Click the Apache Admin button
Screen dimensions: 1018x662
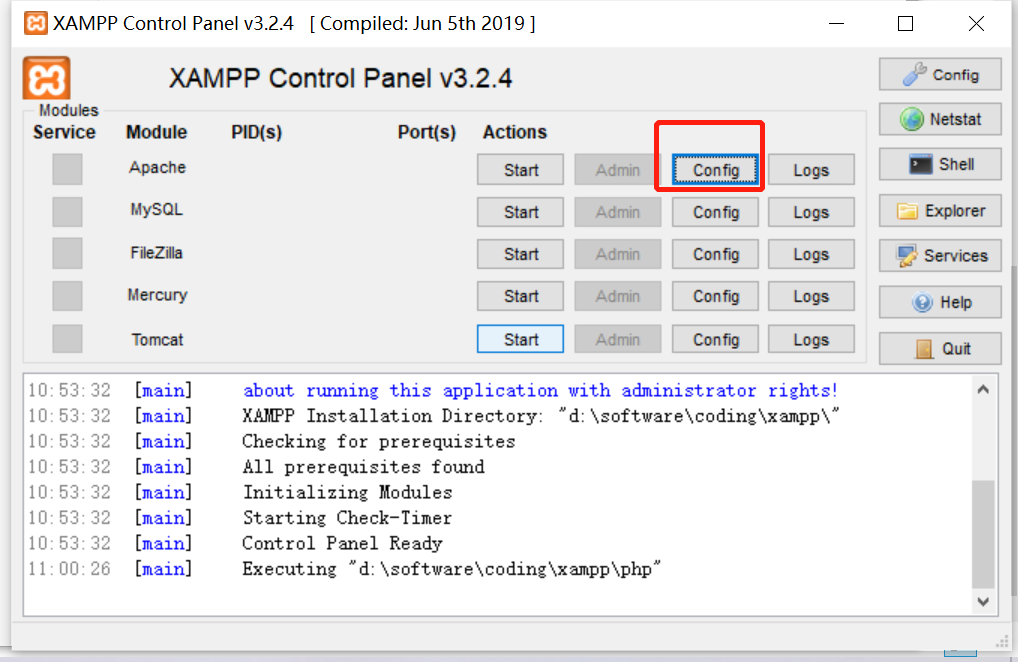617,170
